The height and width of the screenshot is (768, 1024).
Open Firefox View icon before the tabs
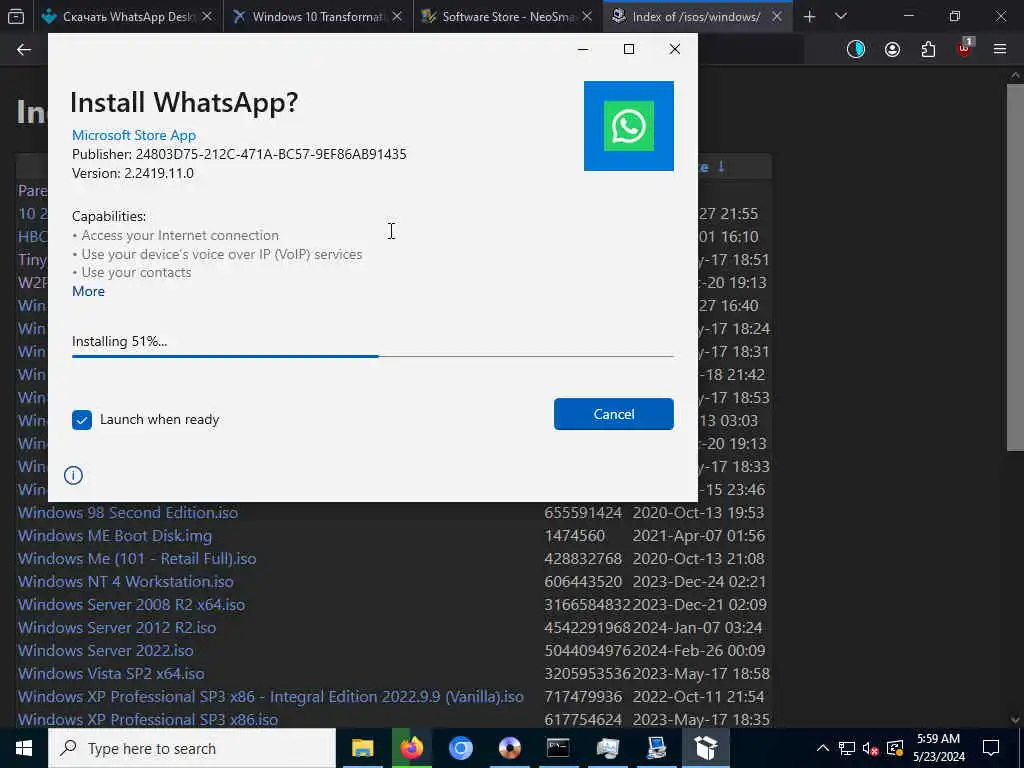click(16, 16)
